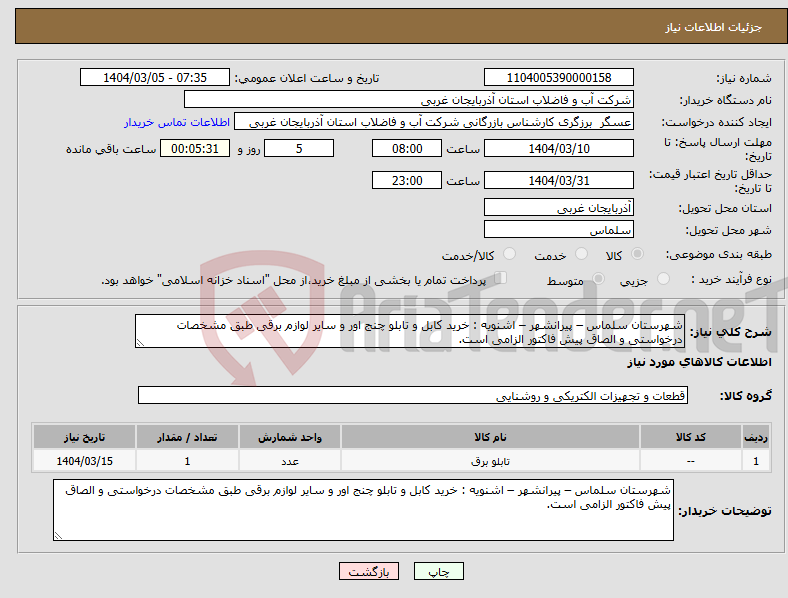Click the request creator field عسگر برزگری
The height and width of the screenshot is (598, 788).
pyautogui.click(x=434, y=122)
